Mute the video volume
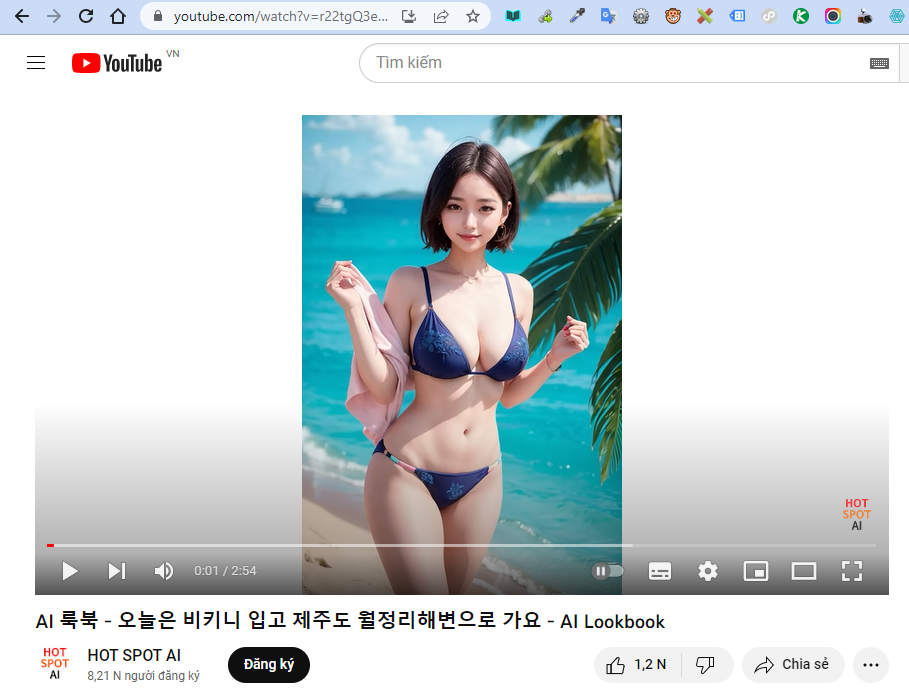 click(163, 571)
